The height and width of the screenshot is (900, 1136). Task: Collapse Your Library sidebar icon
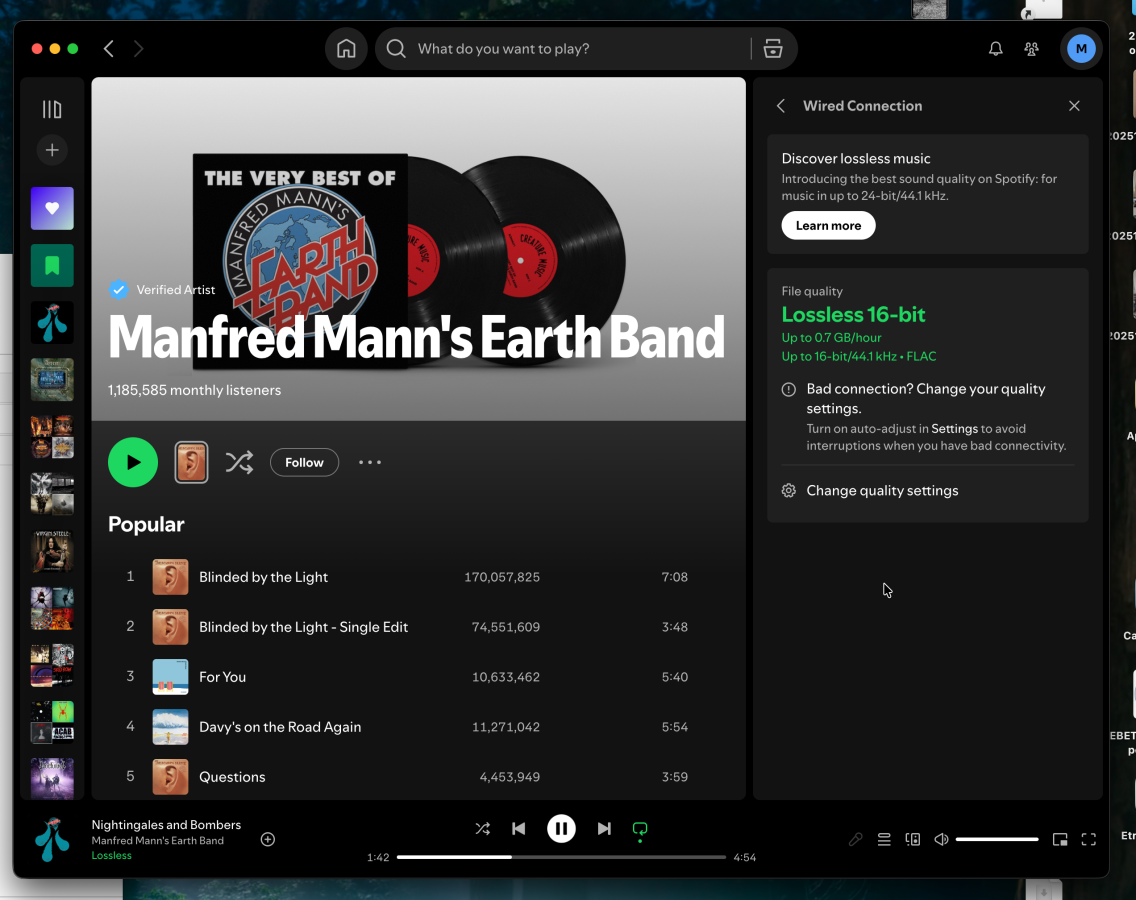(x=52, y=109)
